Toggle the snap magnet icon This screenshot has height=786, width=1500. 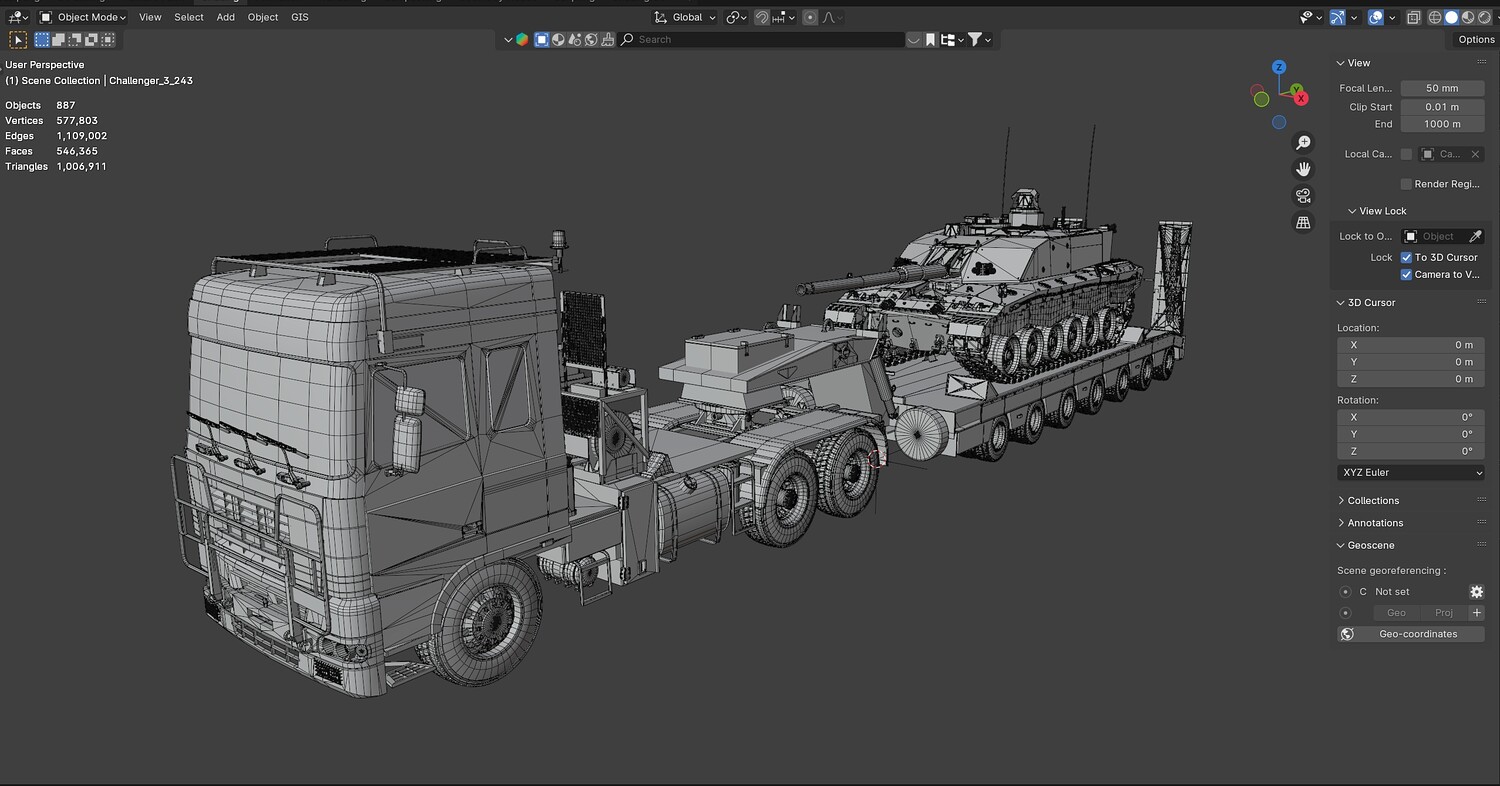coord(762,17)
